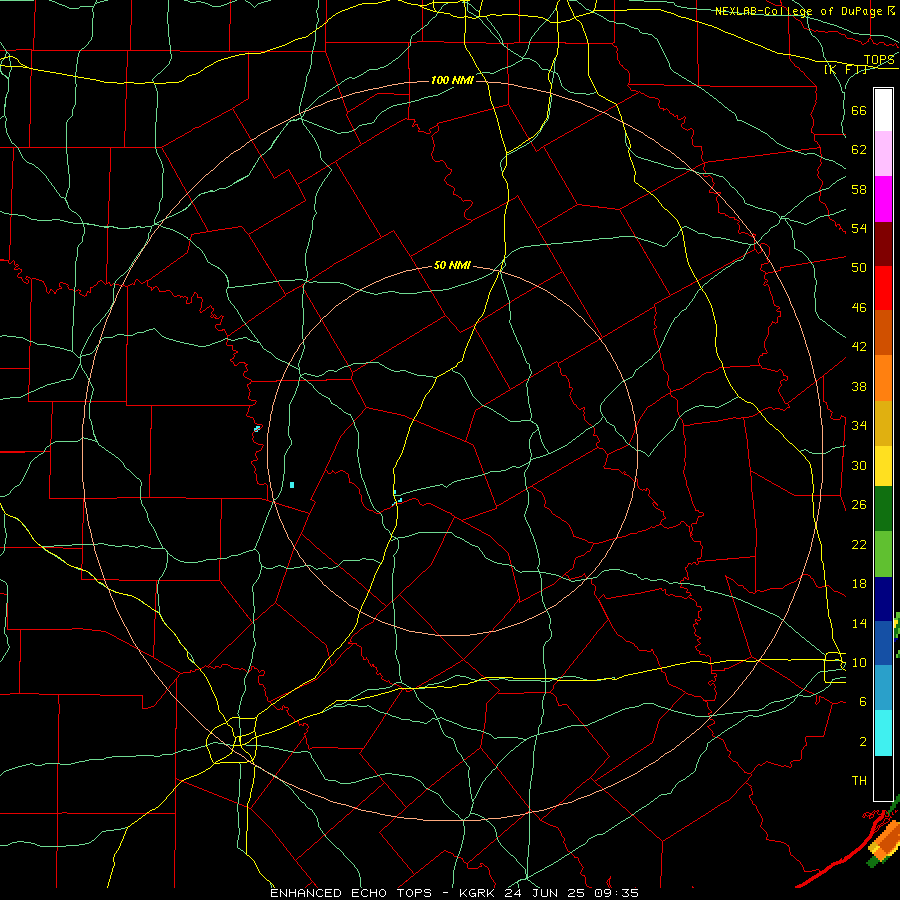Click the "50" legend value

pos(859,268)
